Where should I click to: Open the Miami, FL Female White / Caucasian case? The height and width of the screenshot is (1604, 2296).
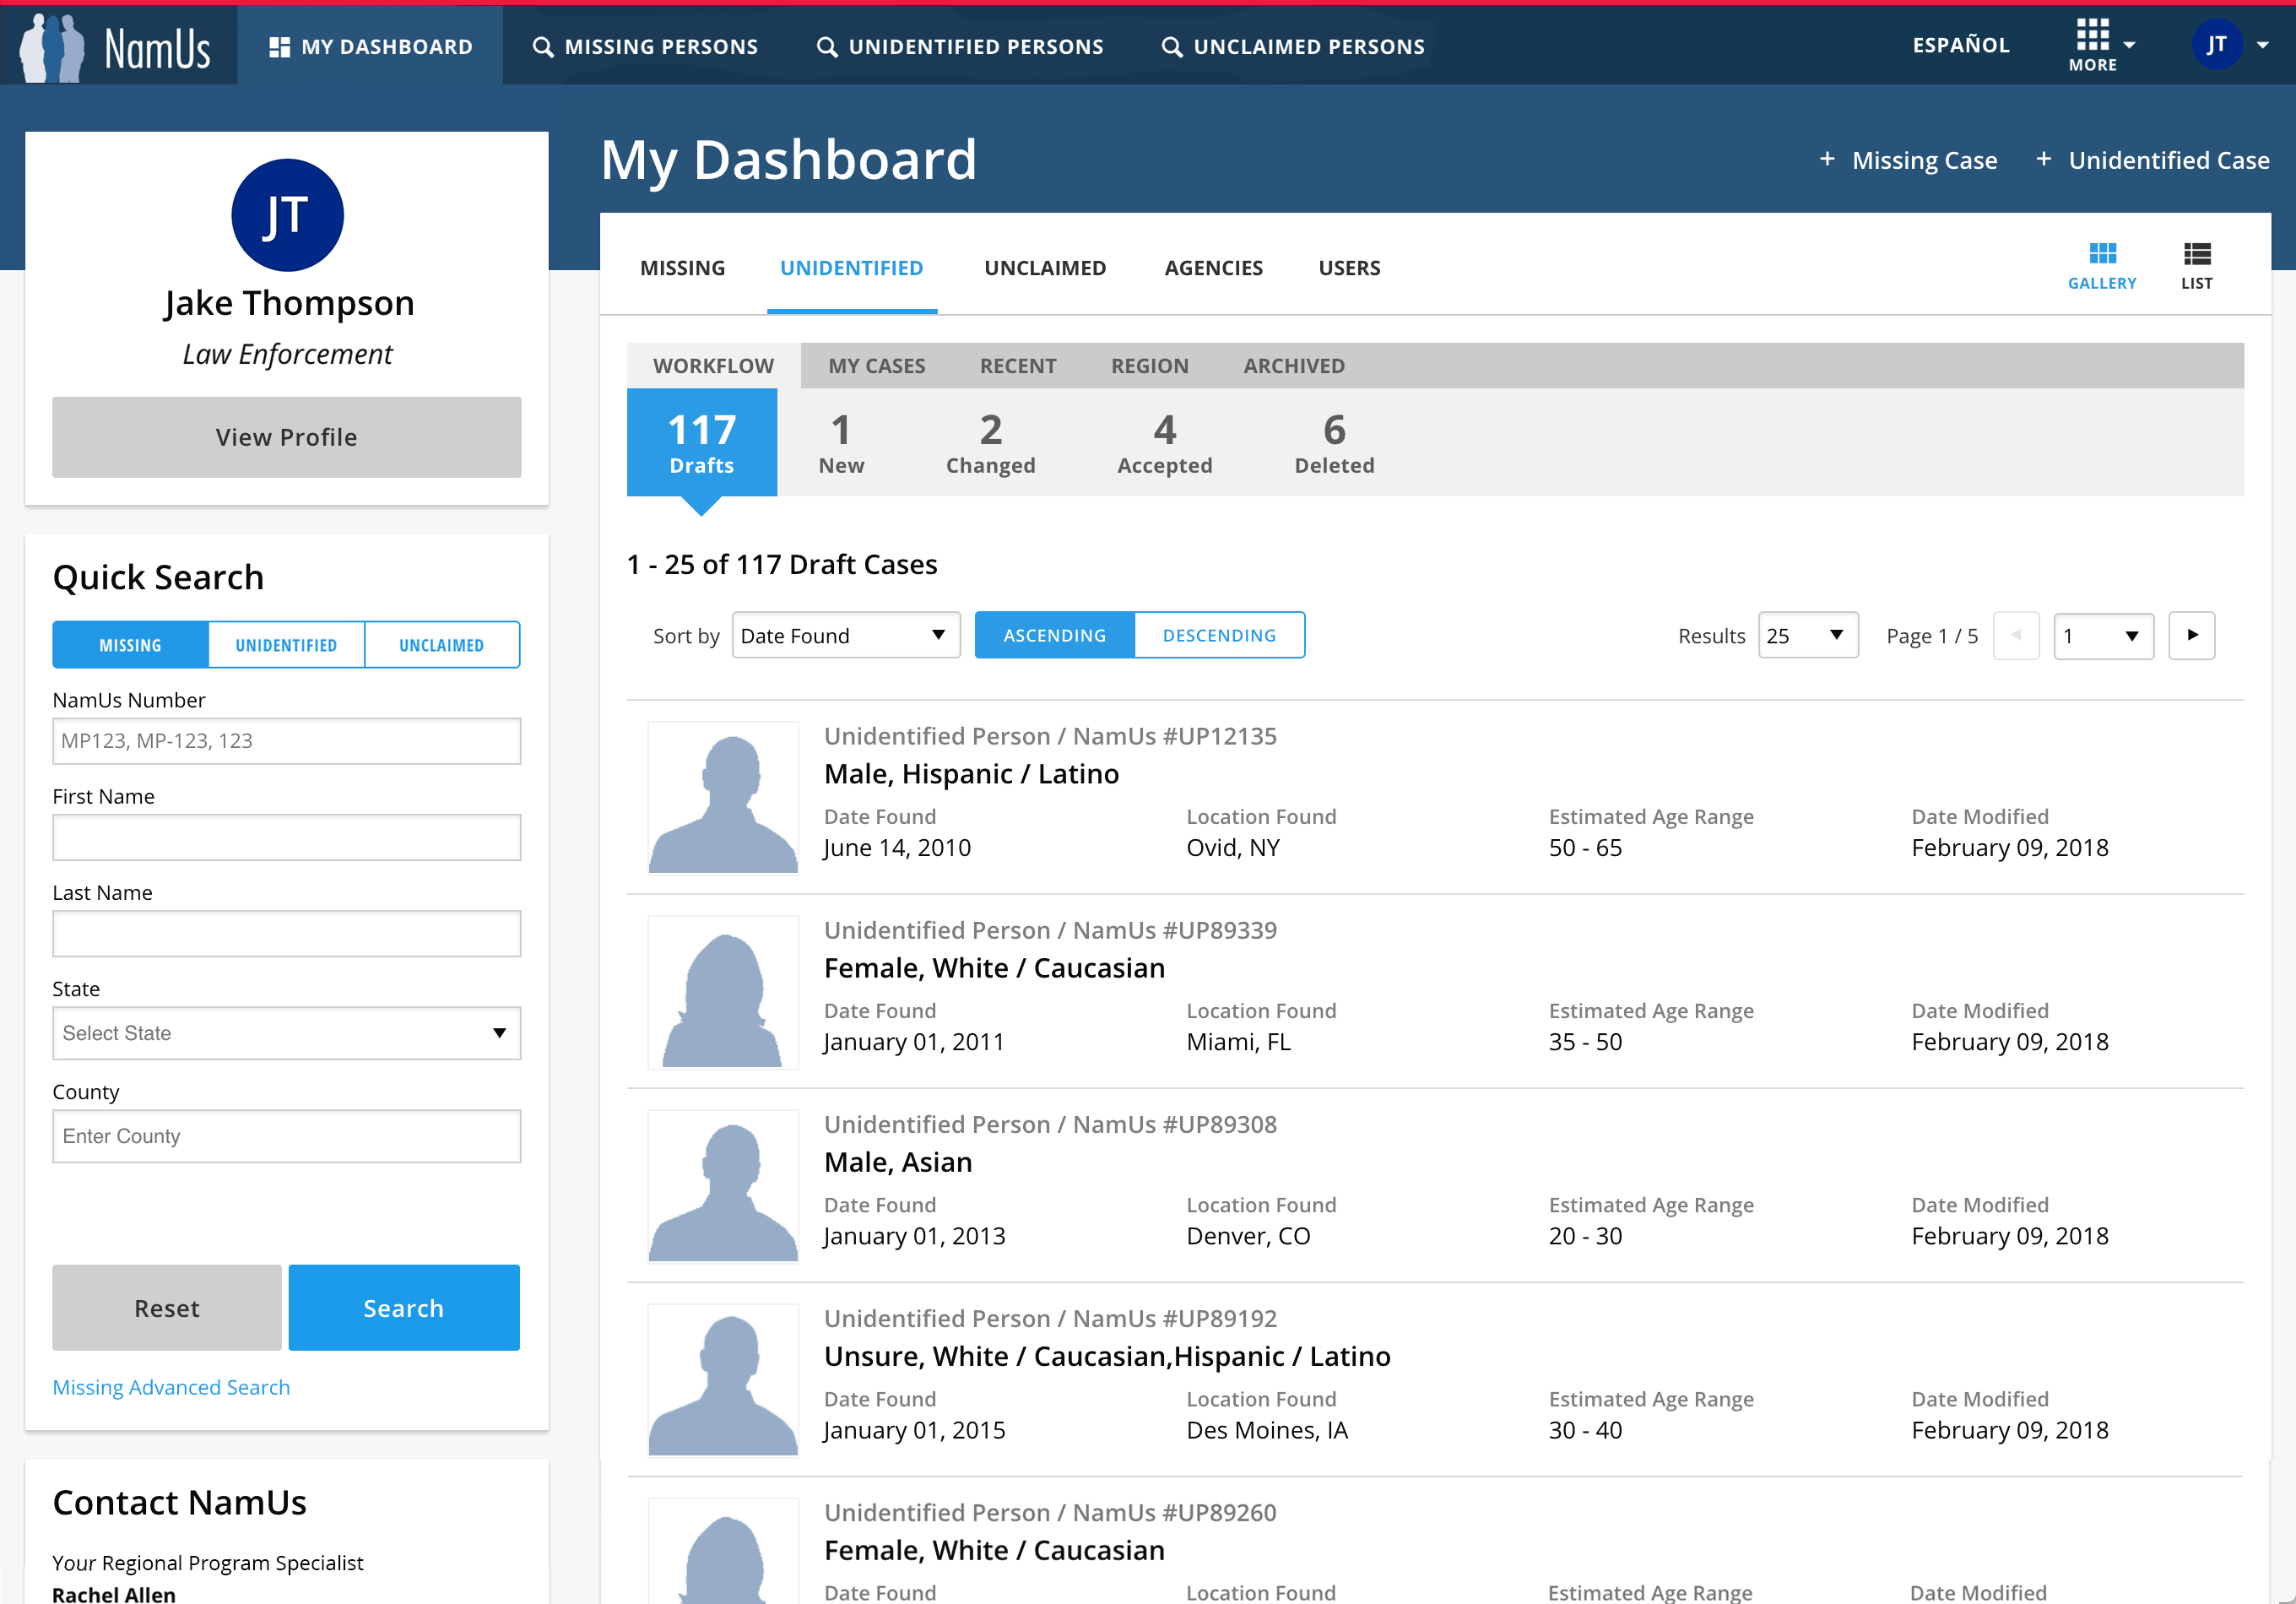click(994, 968)
